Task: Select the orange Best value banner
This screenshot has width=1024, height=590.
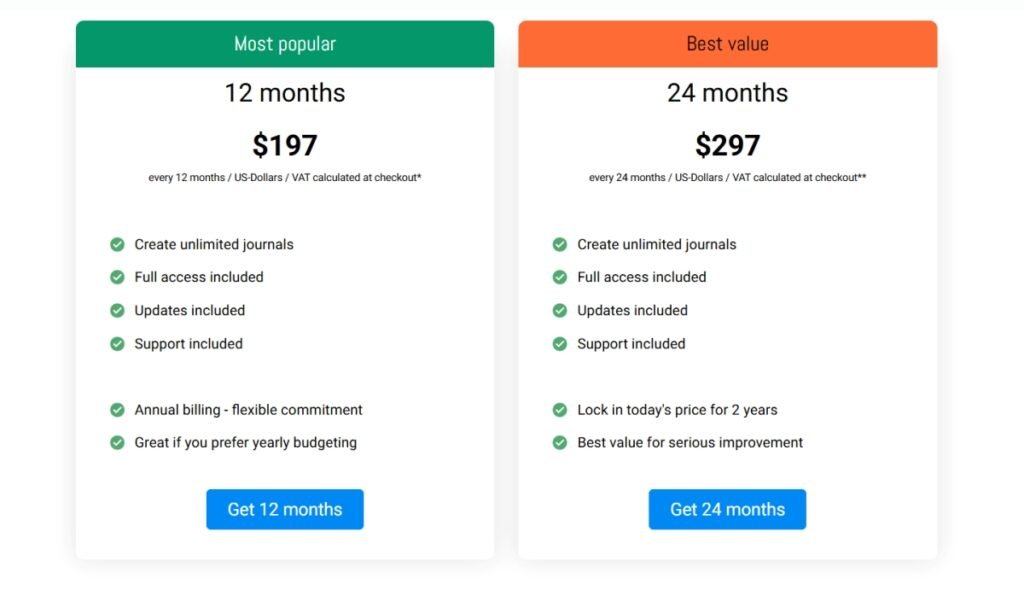Action: click(x=727, y=44)
